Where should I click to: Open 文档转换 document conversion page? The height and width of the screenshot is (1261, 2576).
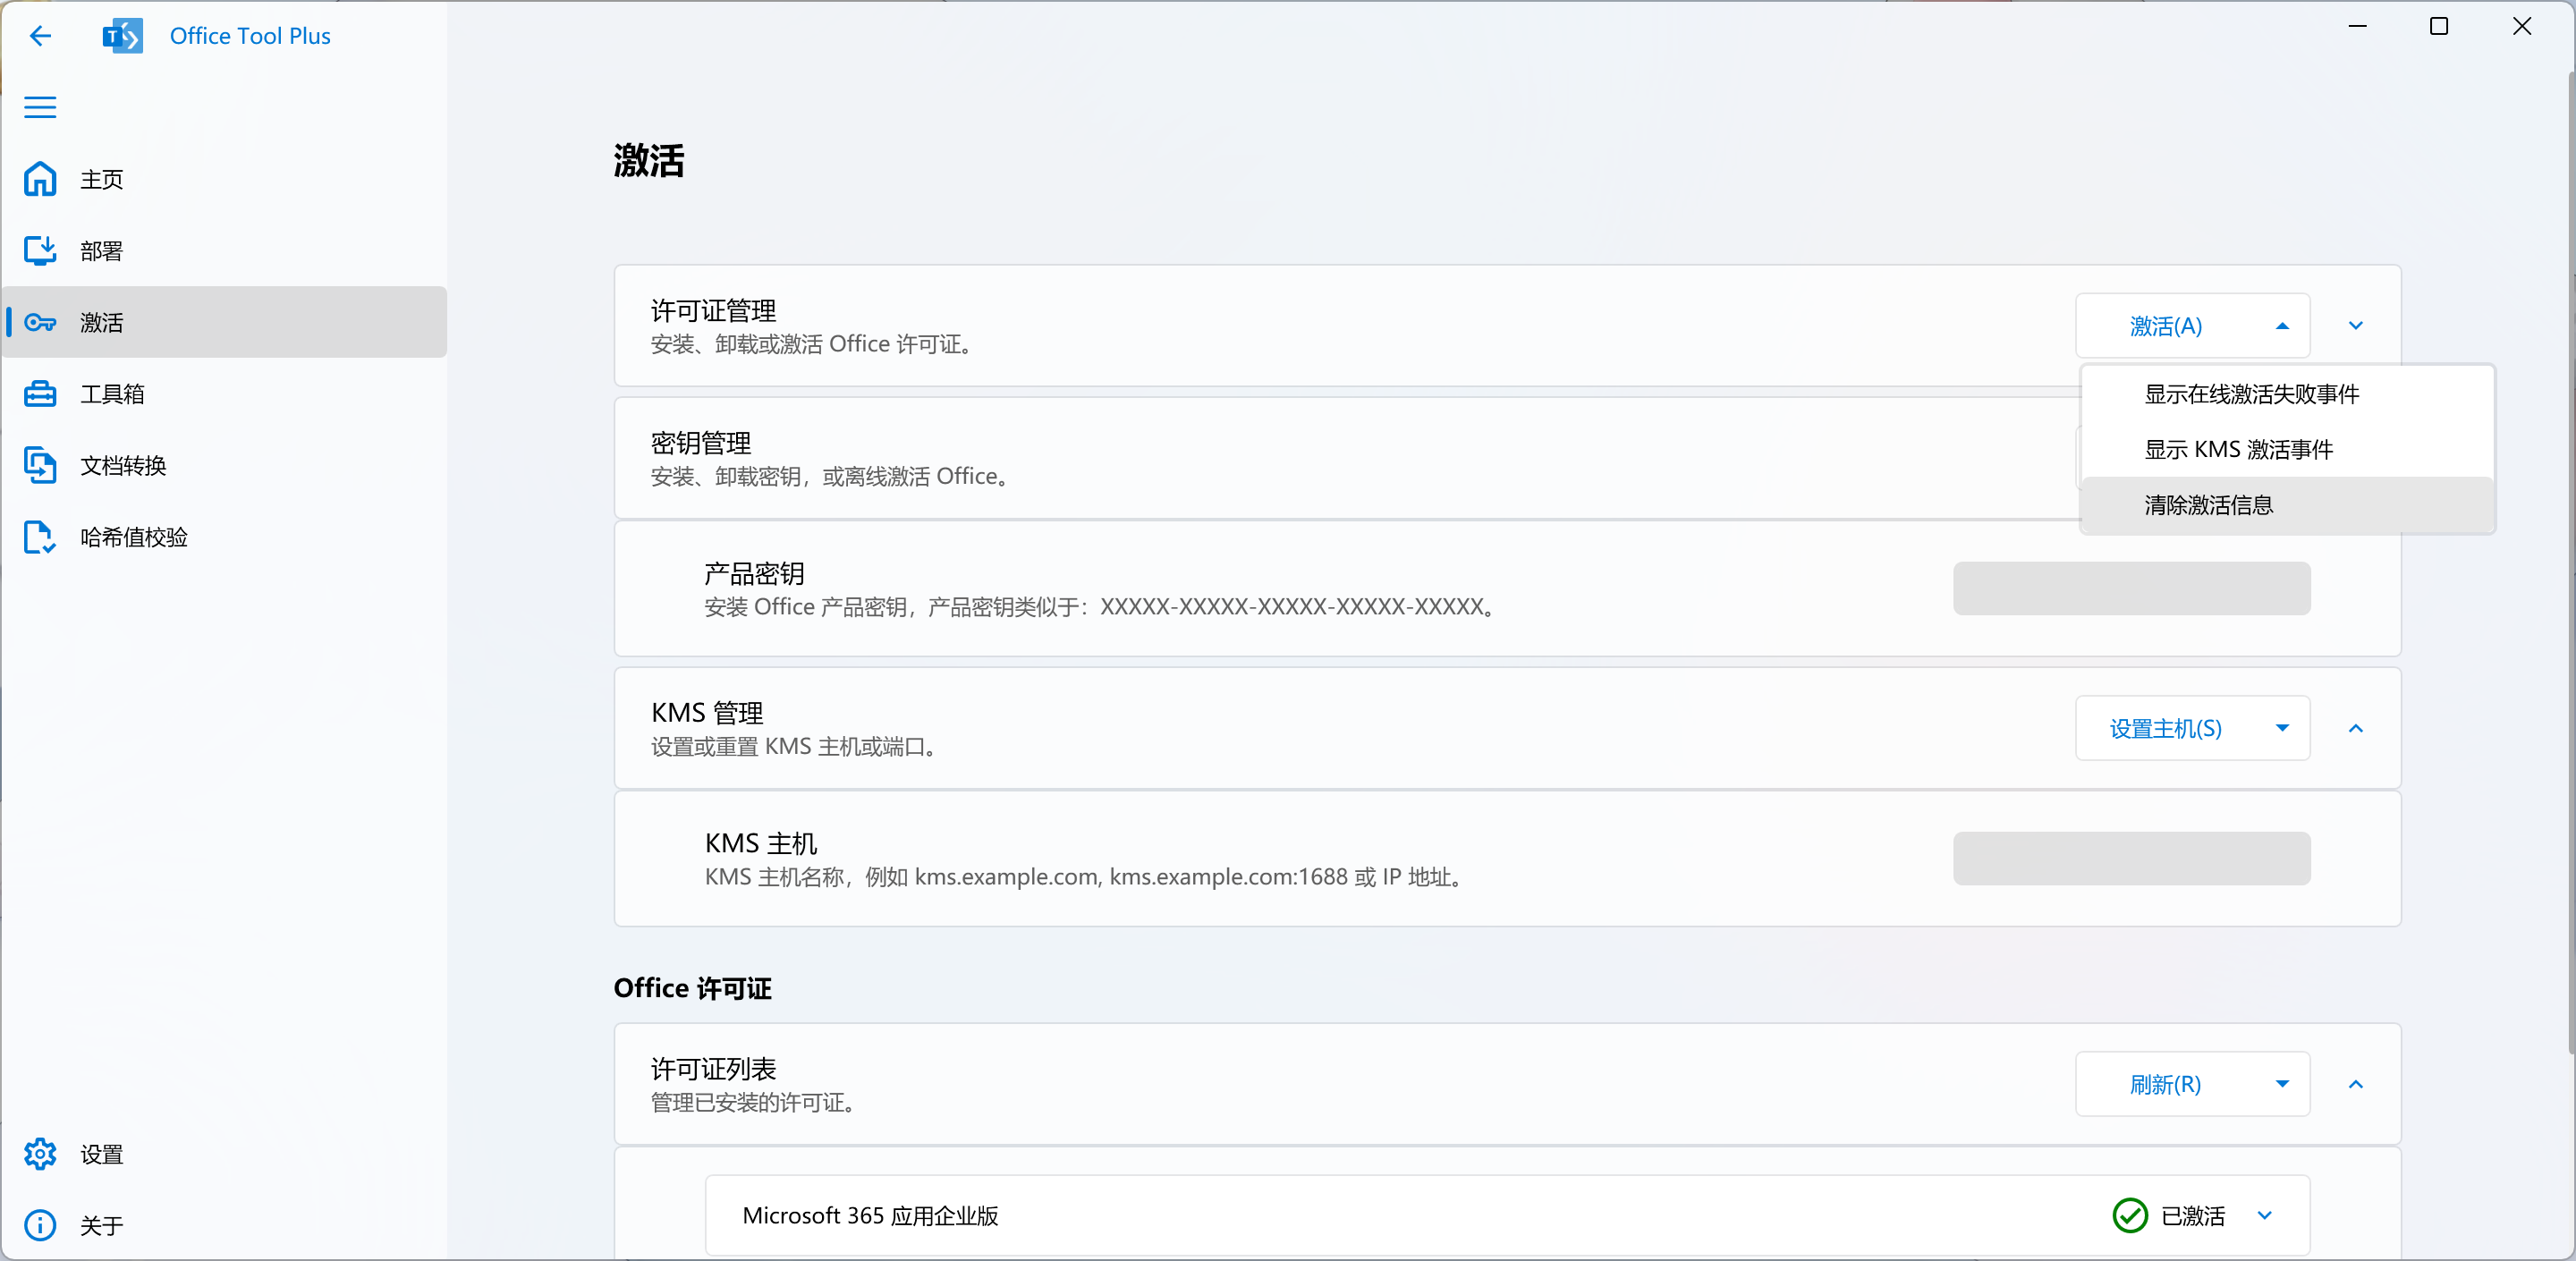coord(122,465)
